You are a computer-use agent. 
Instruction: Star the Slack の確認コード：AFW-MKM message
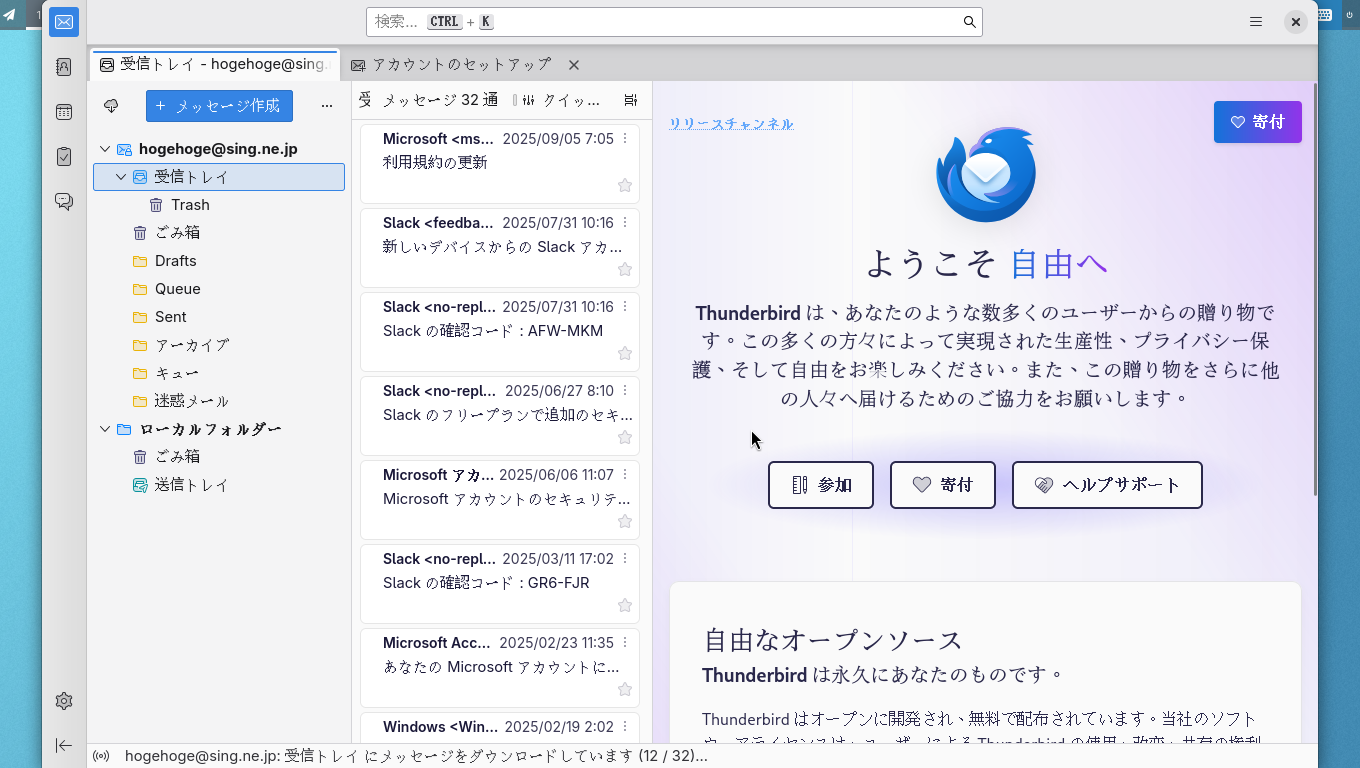625,353
